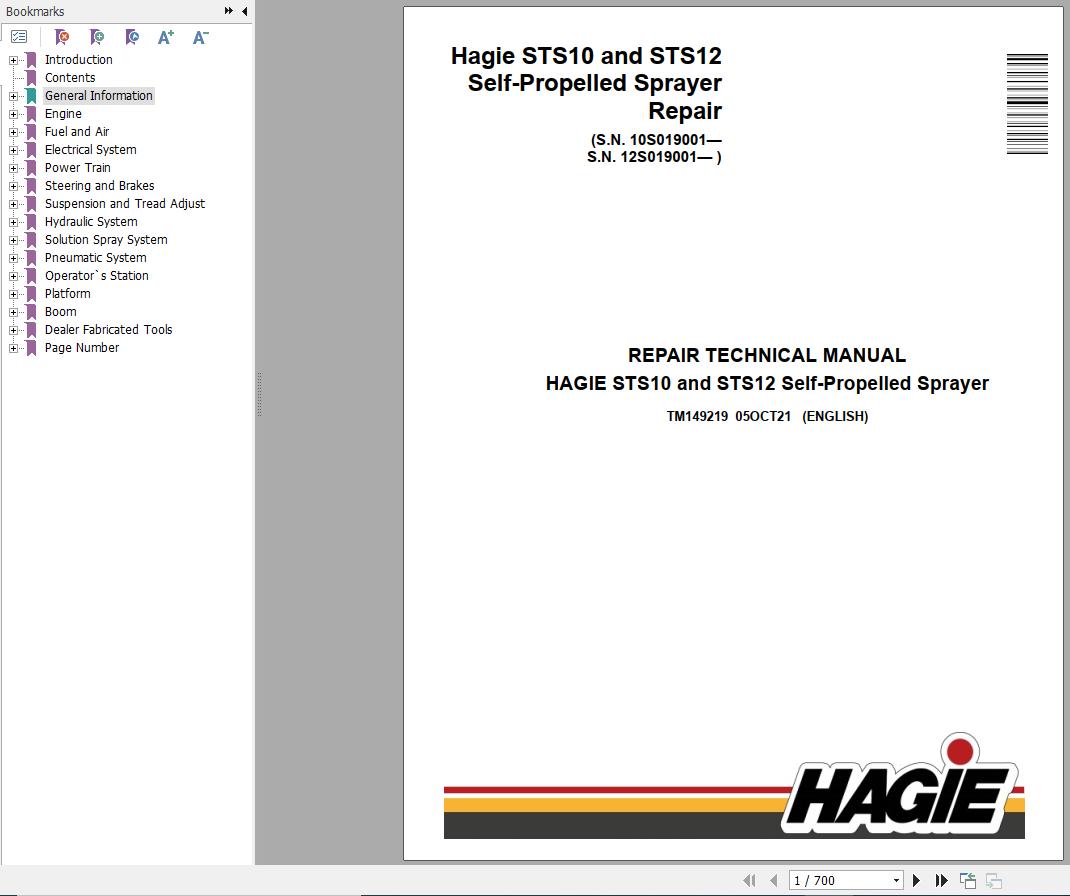Expand the General Information bookmark

click(13, 96)
